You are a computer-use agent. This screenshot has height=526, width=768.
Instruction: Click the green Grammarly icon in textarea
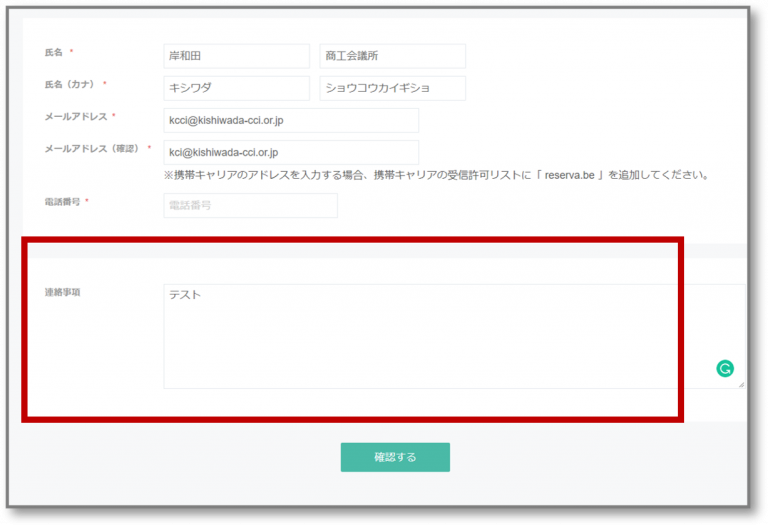[x=725, y=369]
